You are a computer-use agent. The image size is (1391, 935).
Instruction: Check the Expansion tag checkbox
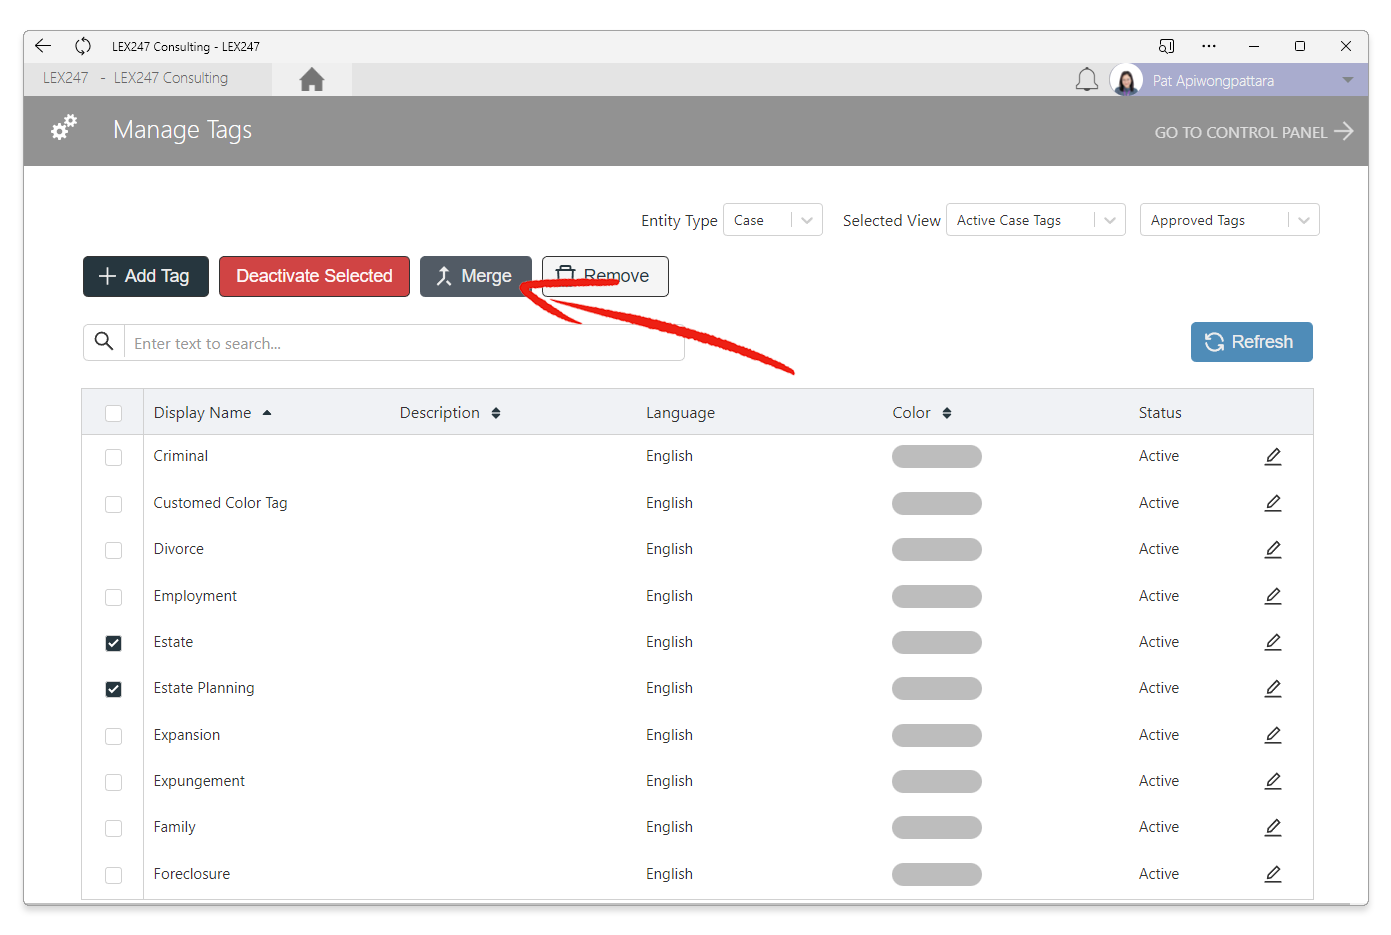113,736
